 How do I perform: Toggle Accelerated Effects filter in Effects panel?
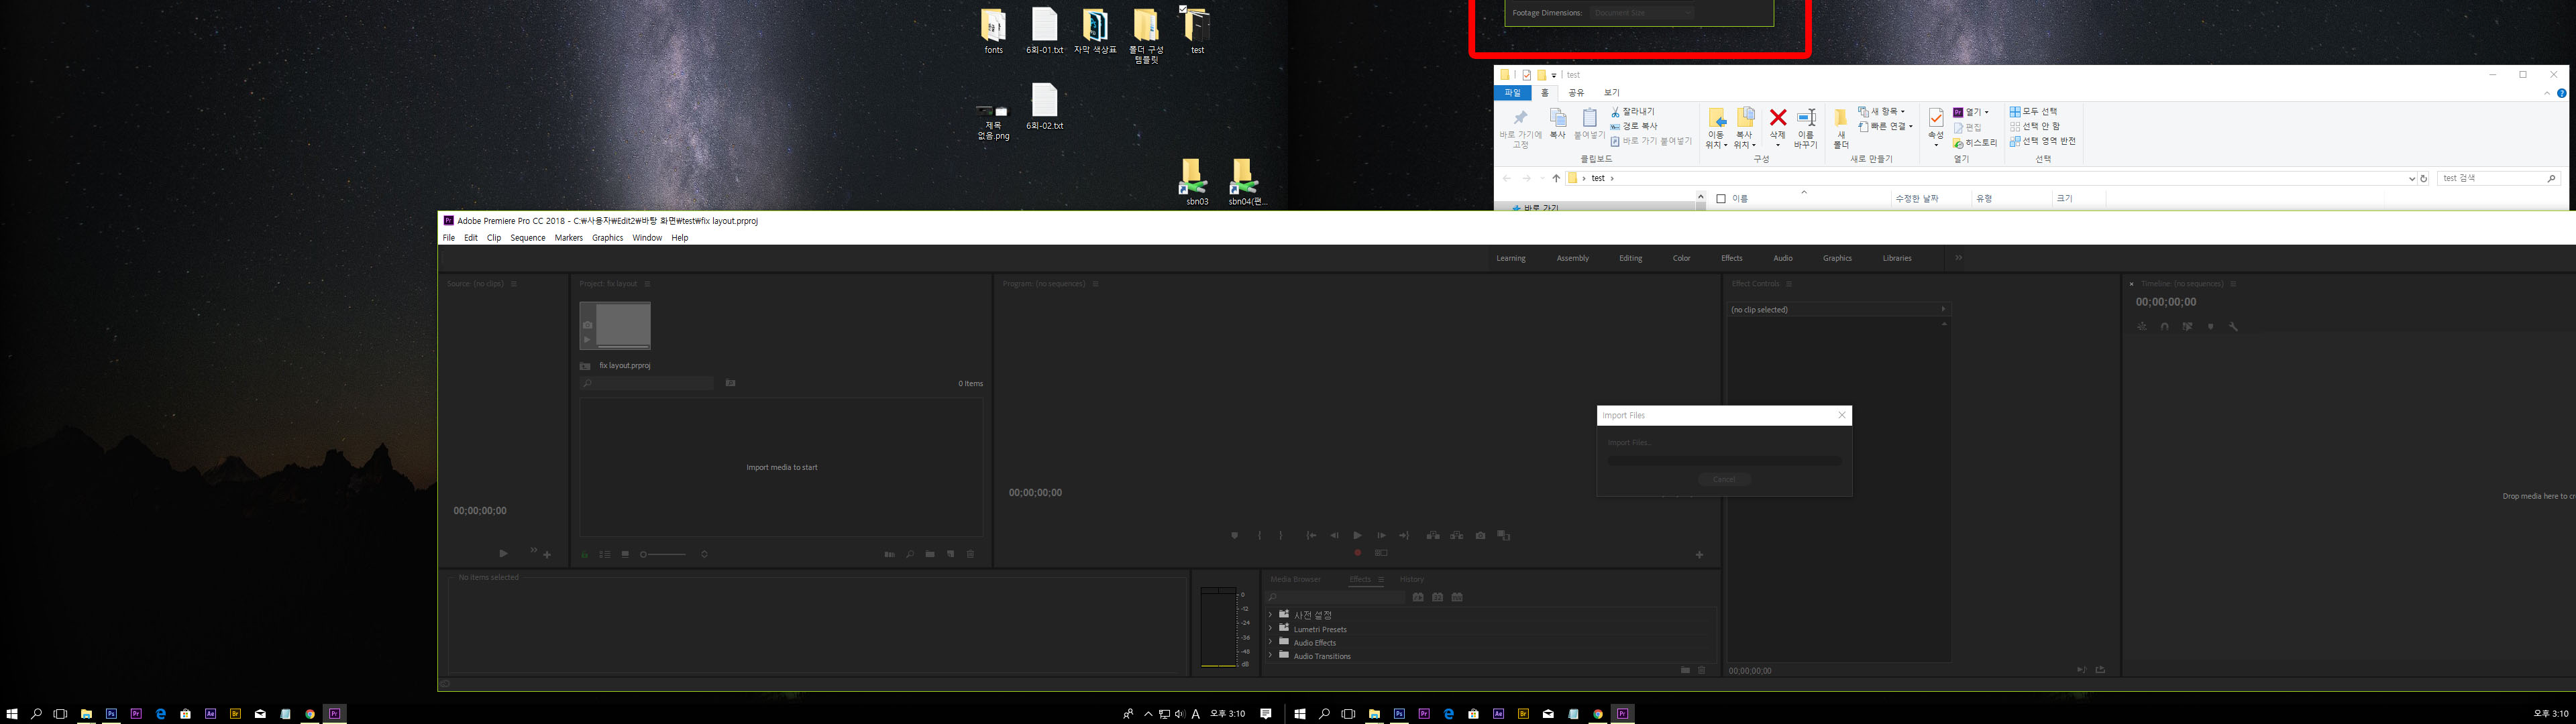point(1418,597)
